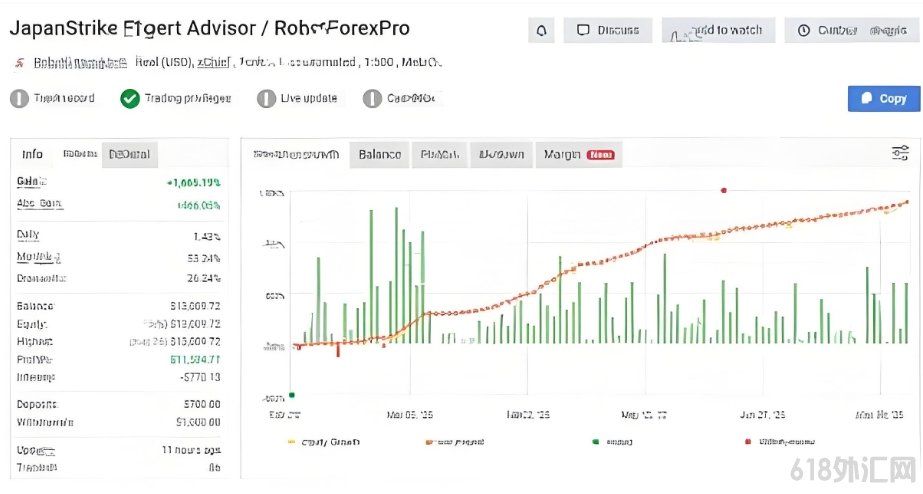Click the Add to watch button
The width and height of the screenshot is (923, 494).
[x=718, y=30]
